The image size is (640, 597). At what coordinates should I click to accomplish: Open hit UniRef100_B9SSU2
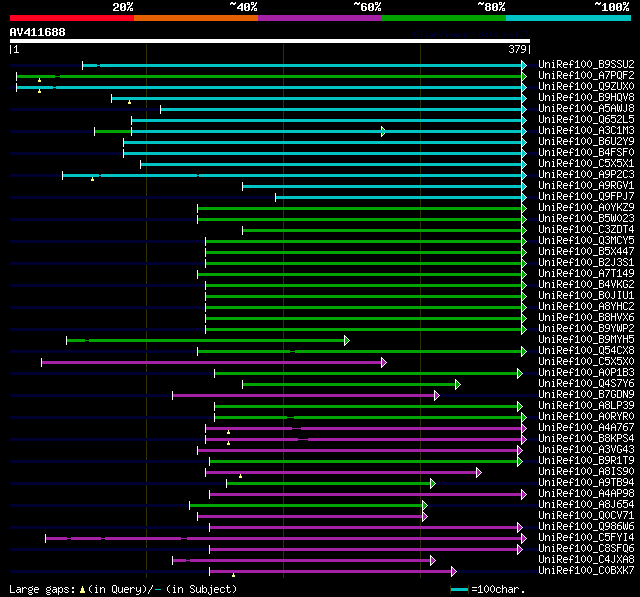586,64
